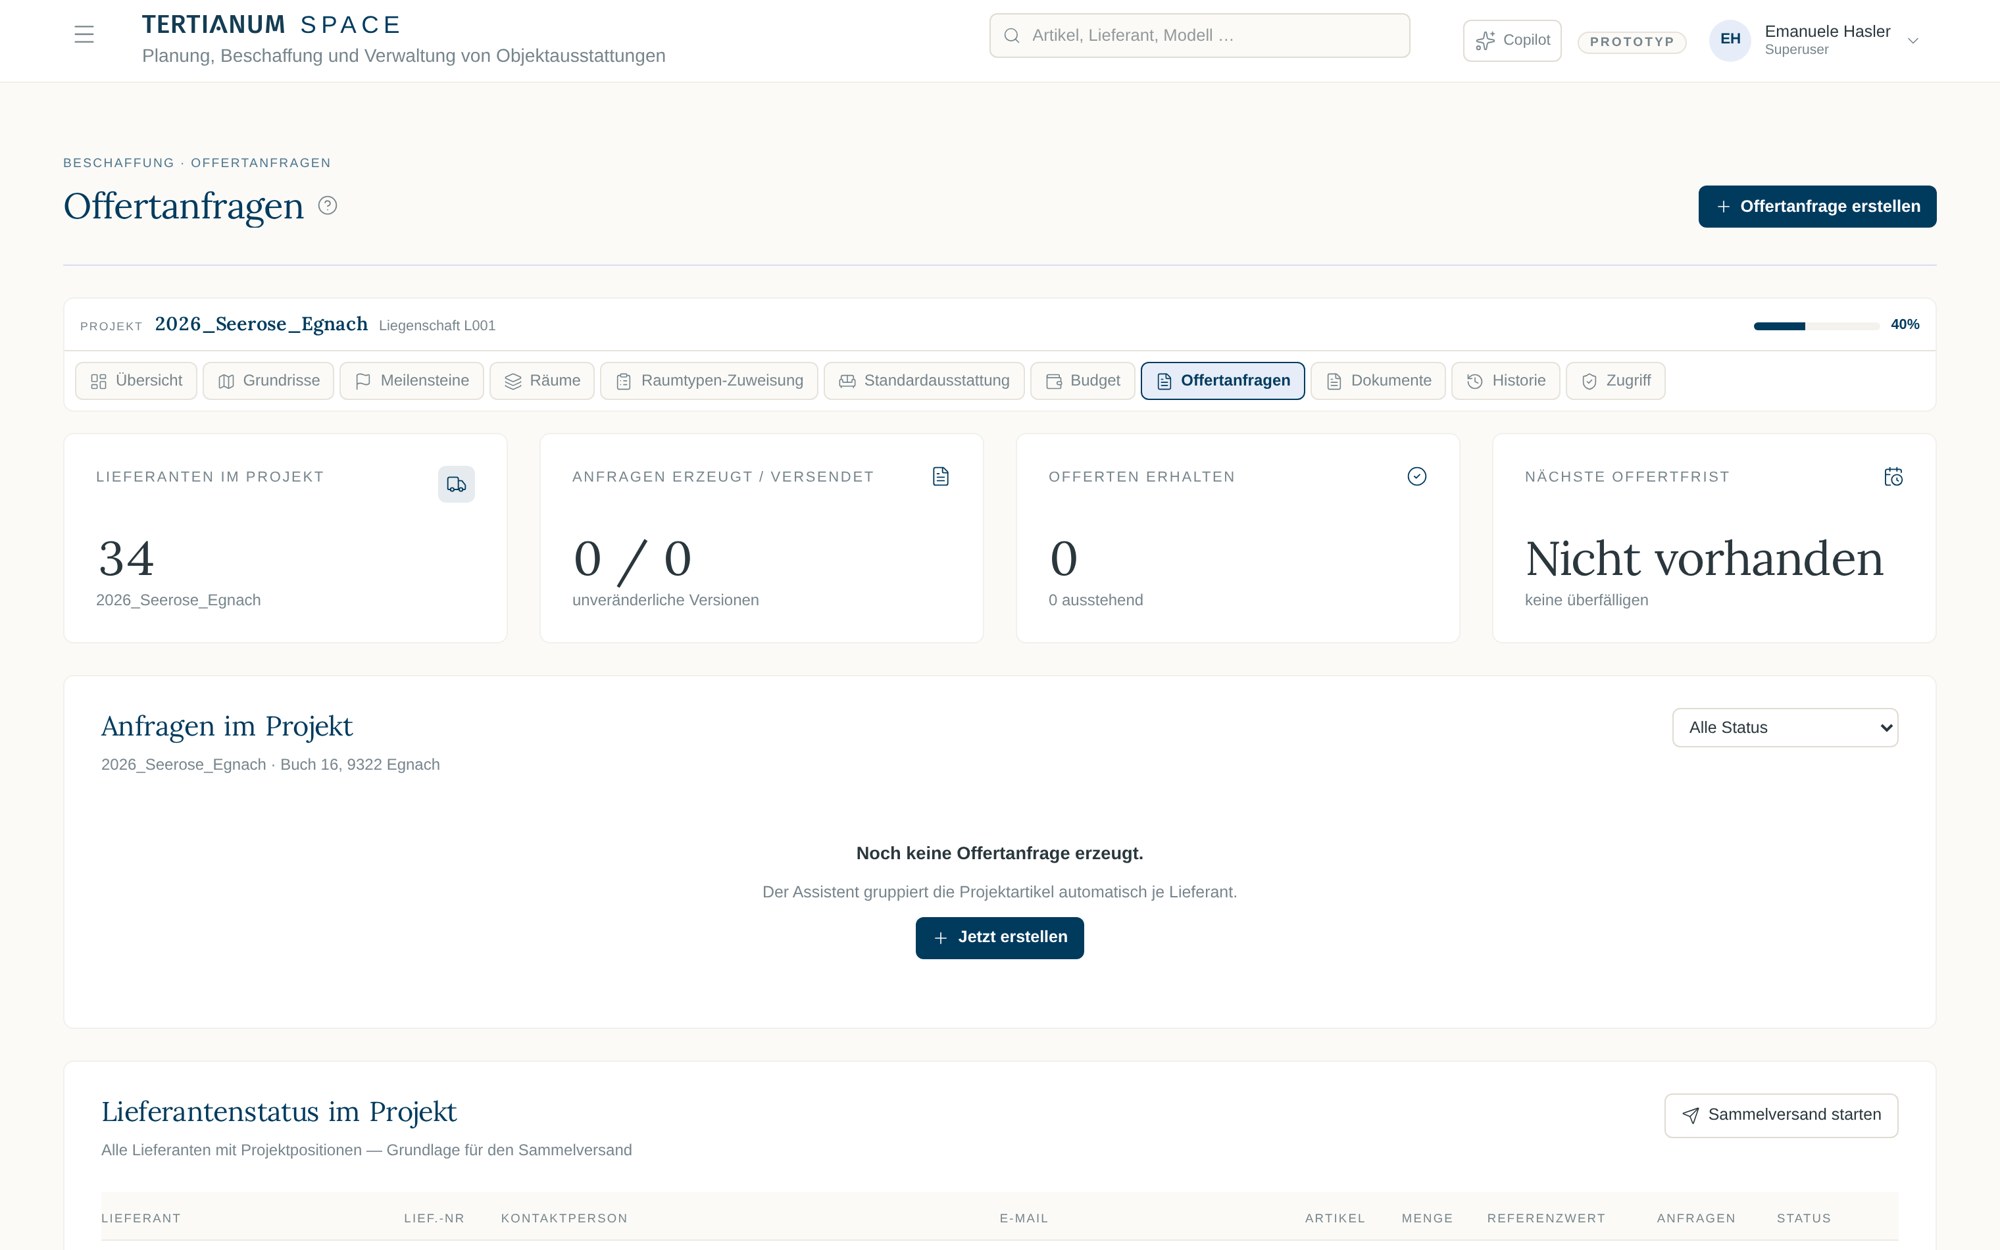Open the hamburger navigation menu
Image resolution: width=2000 pixels, height=1250 pixels.
point(84,35)
